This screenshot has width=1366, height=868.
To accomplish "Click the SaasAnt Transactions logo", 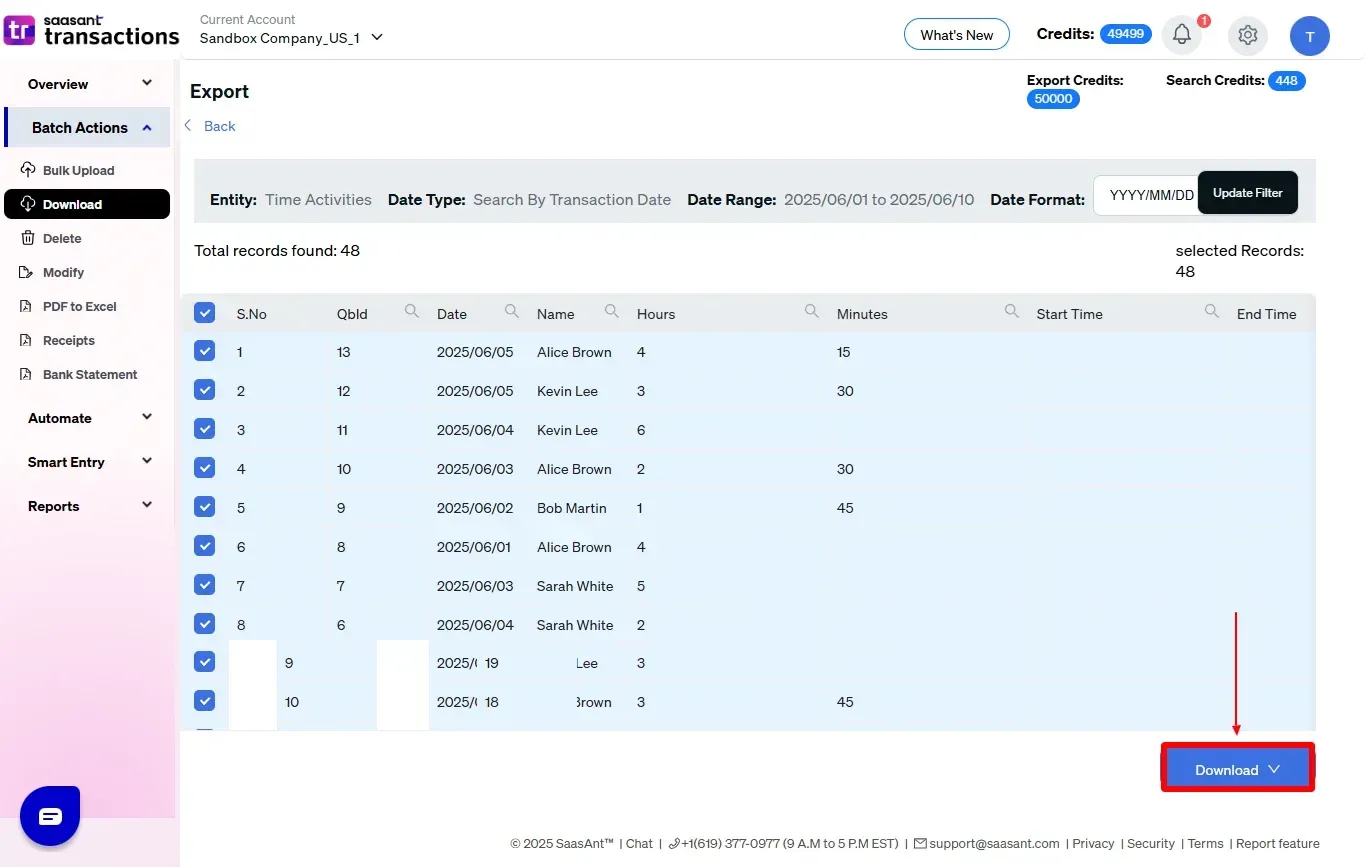I will click(92, 31).
